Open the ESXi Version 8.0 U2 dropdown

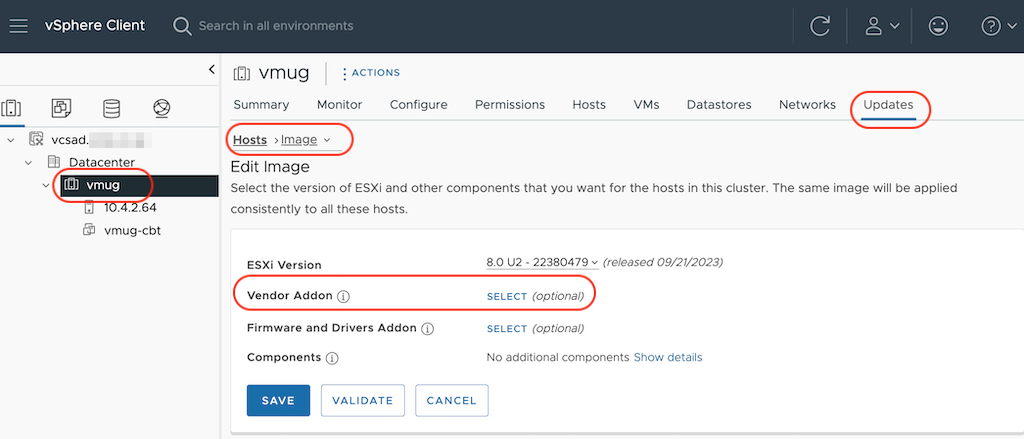coord(542,263)
